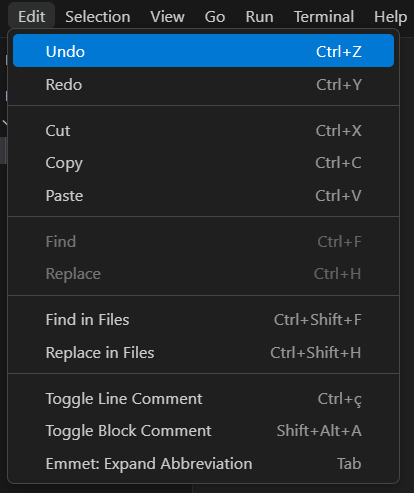Toggle Block Comment from the menu
The height and width of the screenshot is (493, 414).
(x=203, y=431)
